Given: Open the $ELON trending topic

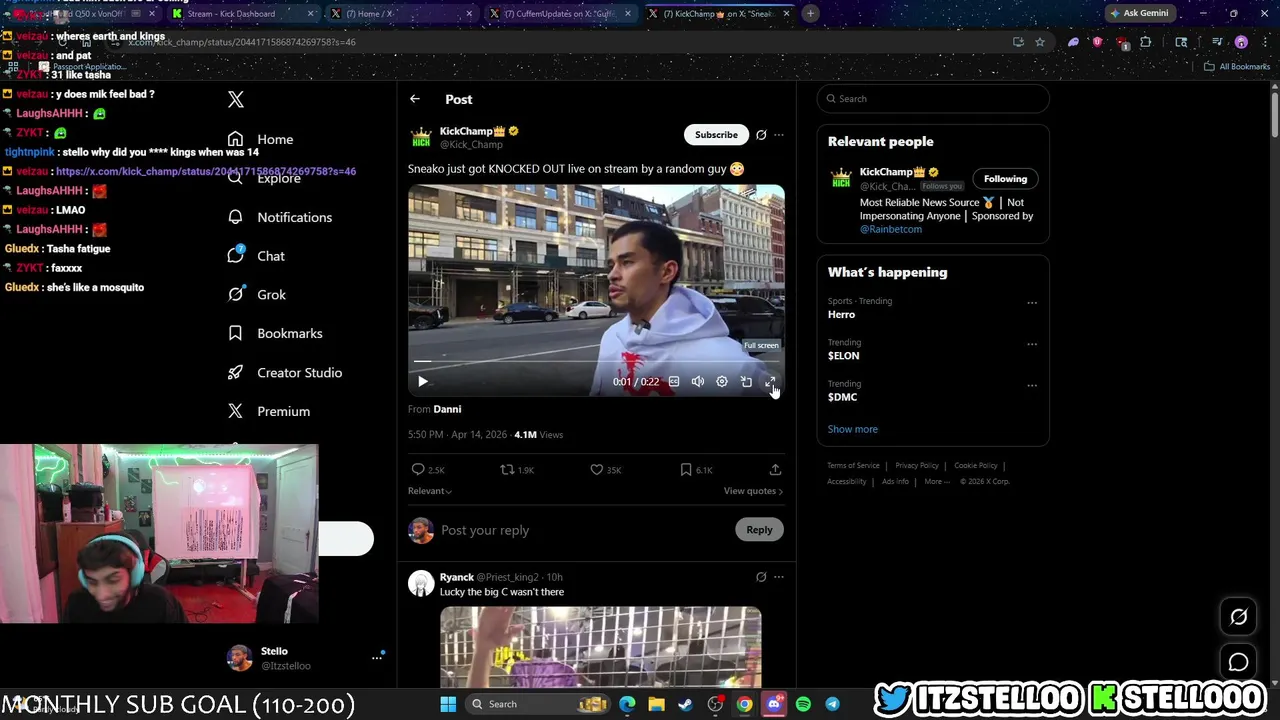Looking at the screenshot, I should coord(843,355).
